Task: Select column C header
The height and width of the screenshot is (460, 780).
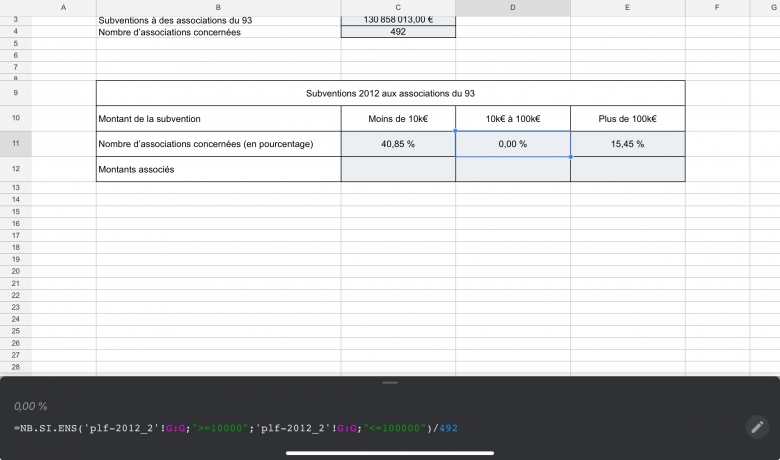Action: [x=398, y=7]
